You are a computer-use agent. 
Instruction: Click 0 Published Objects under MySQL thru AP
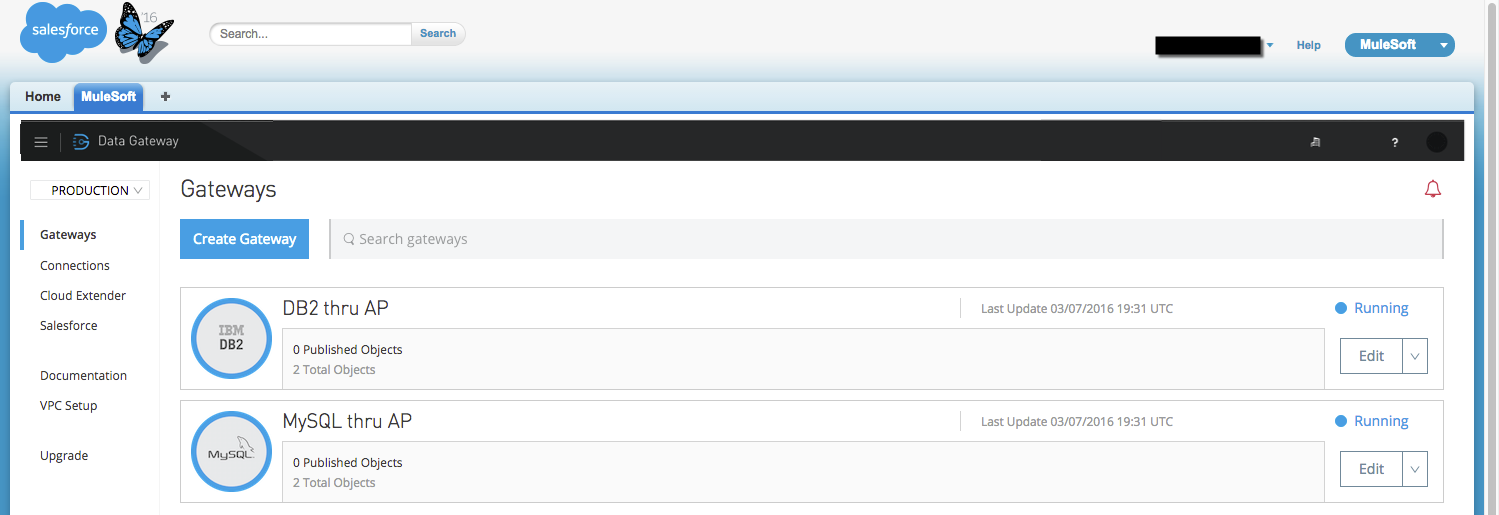click(x=348, y=463)
